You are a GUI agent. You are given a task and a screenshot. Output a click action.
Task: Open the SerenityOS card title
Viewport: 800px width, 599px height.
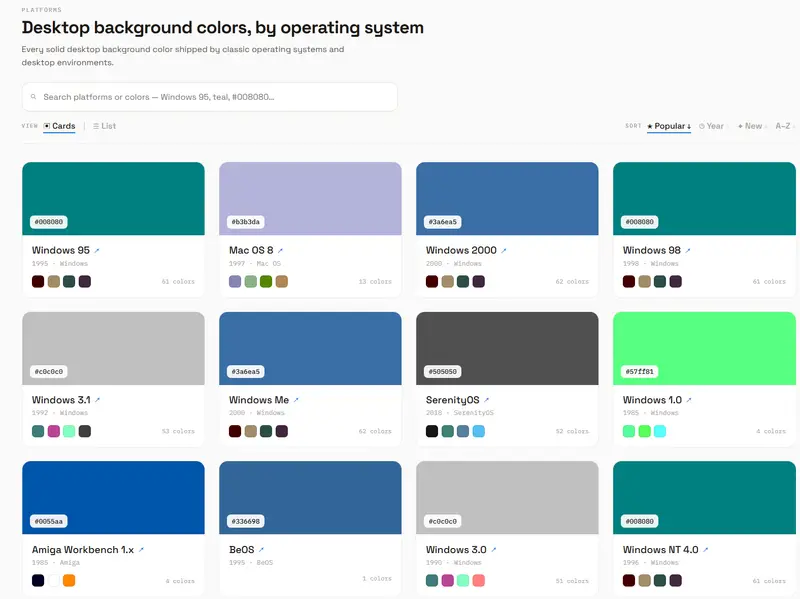(x=453, y=400)
